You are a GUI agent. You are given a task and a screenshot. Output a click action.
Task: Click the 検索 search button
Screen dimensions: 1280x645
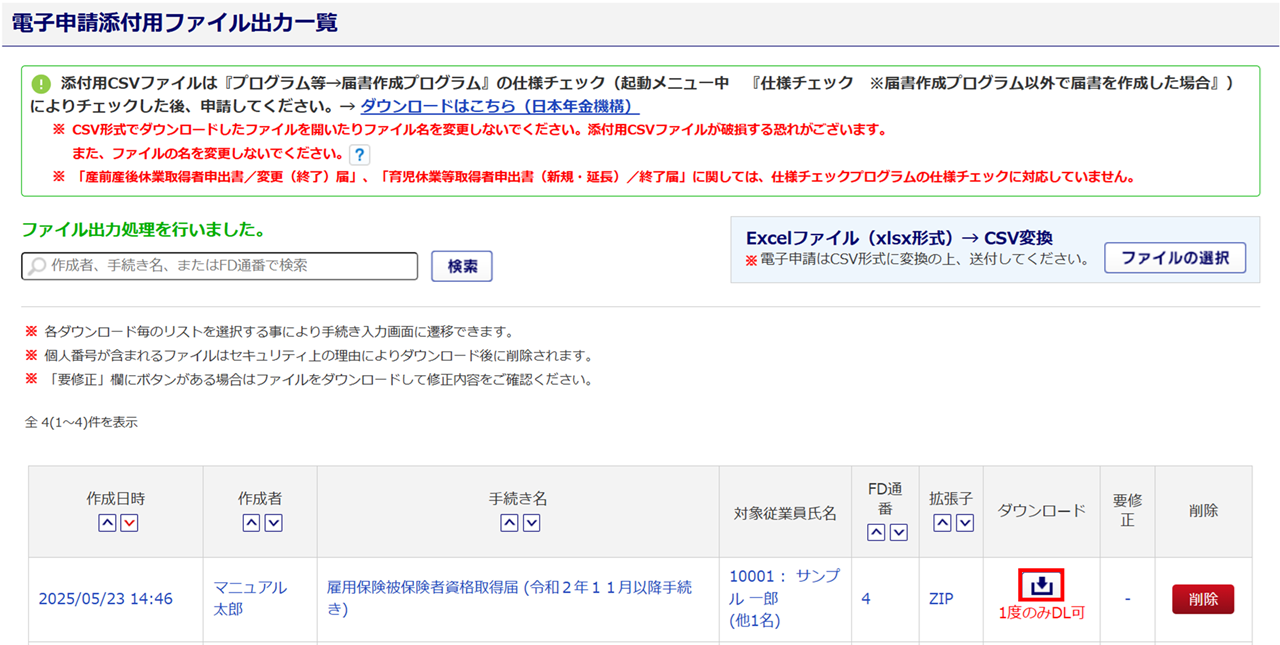pyautogui.click(x=462, y=266)
